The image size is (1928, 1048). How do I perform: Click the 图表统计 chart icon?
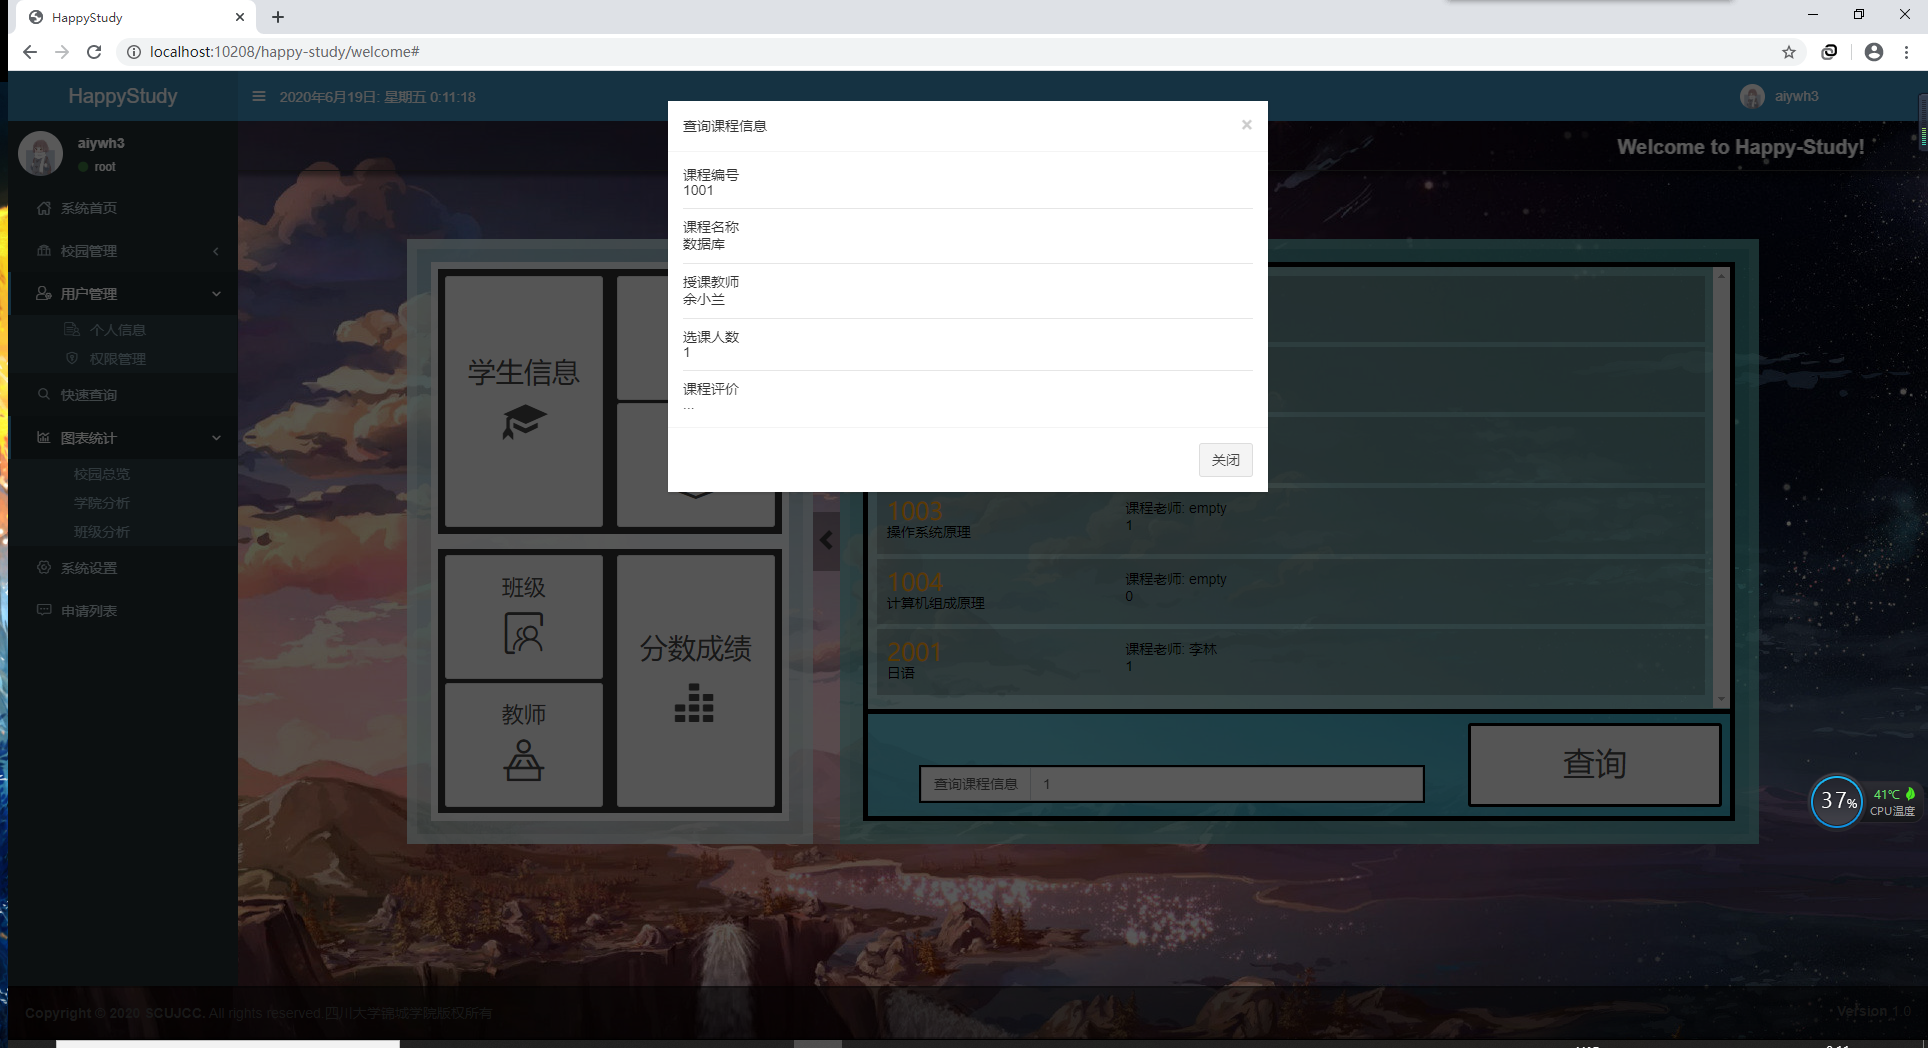pyautogui.click(x=44, y=437)
